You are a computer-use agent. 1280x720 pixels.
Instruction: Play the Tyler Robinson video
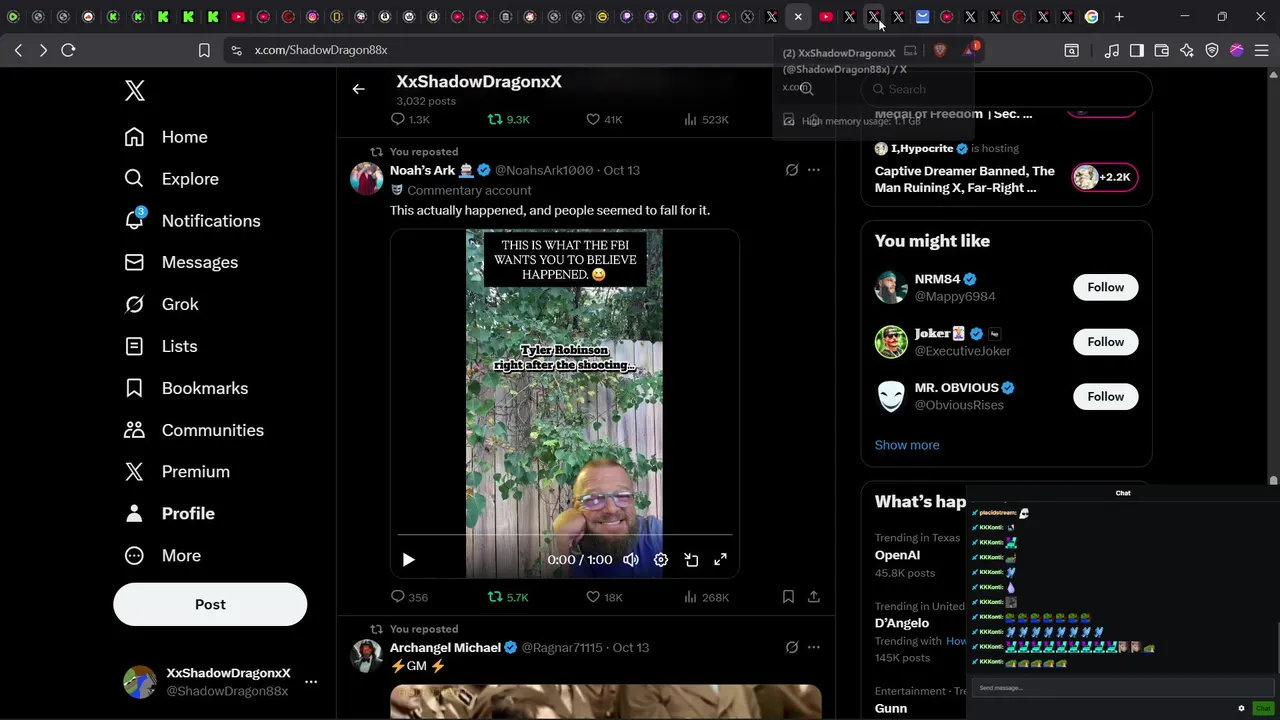(x=408, y=560)
